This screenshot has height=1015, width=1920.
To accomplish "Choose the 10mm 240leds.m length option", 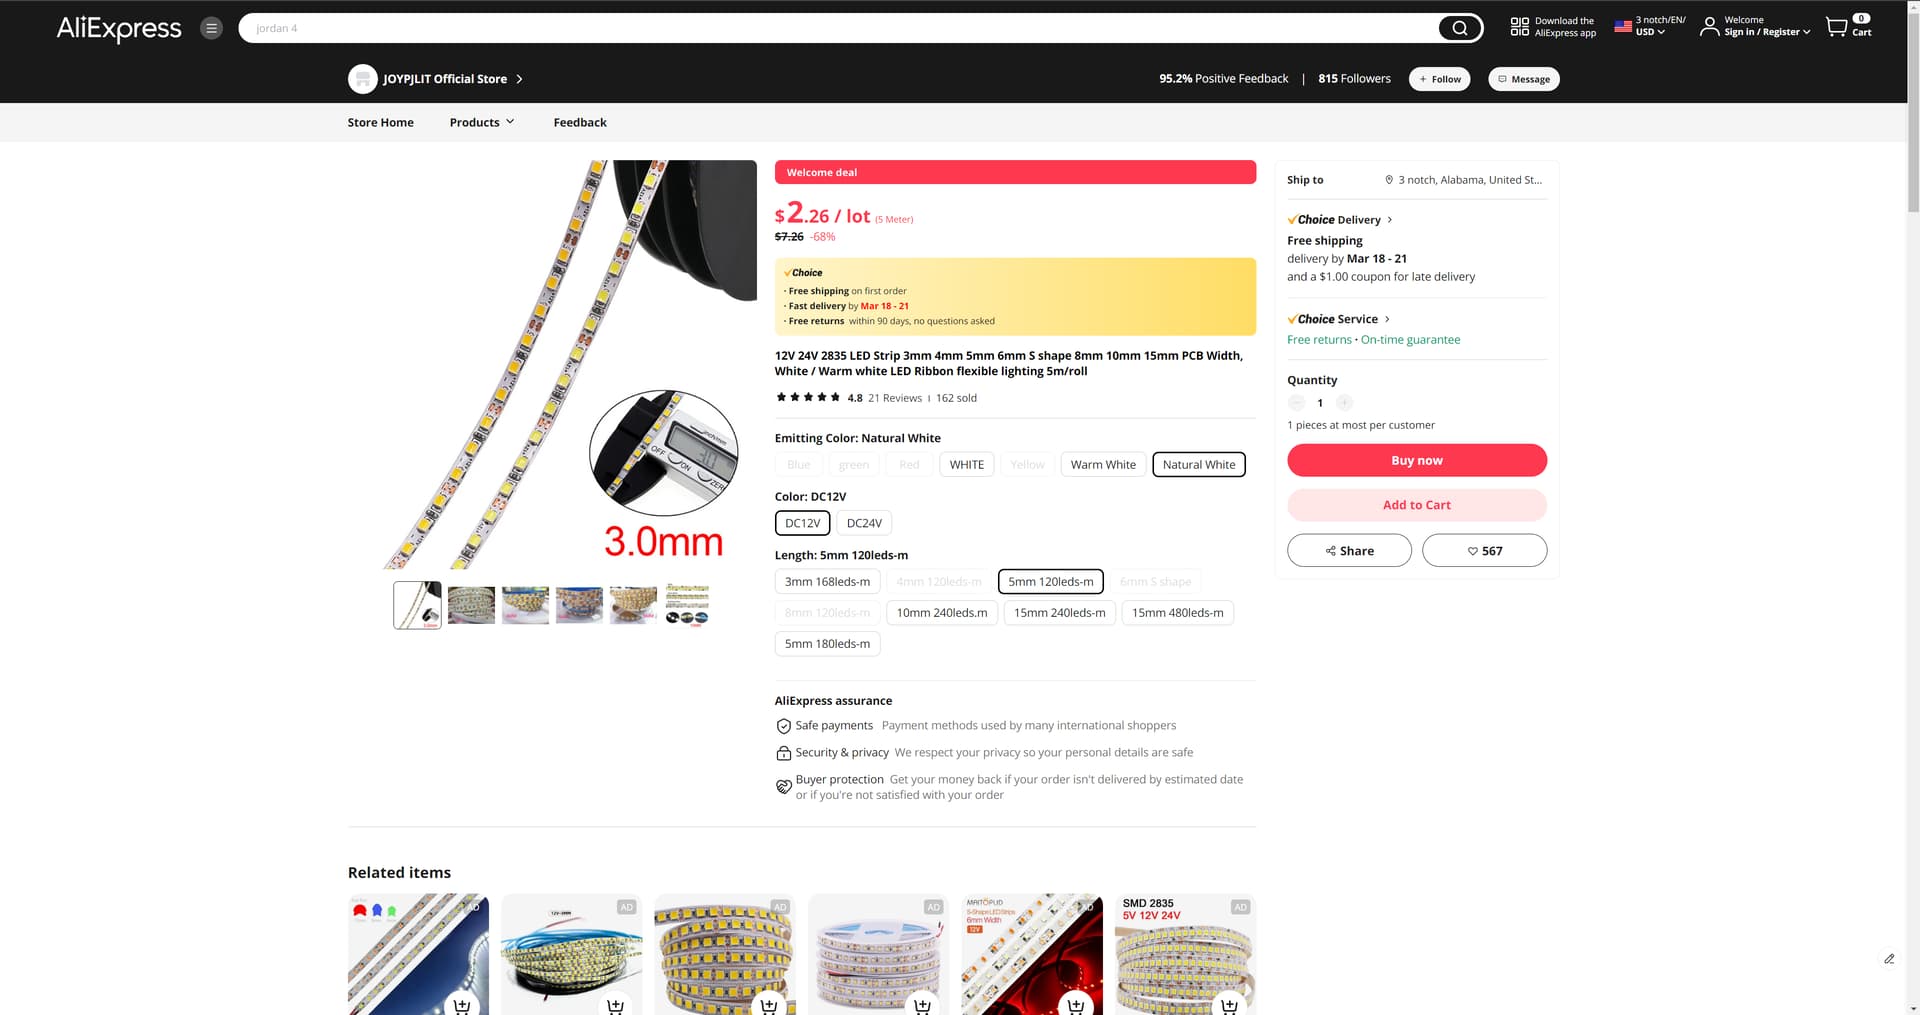I will [941, 613].
